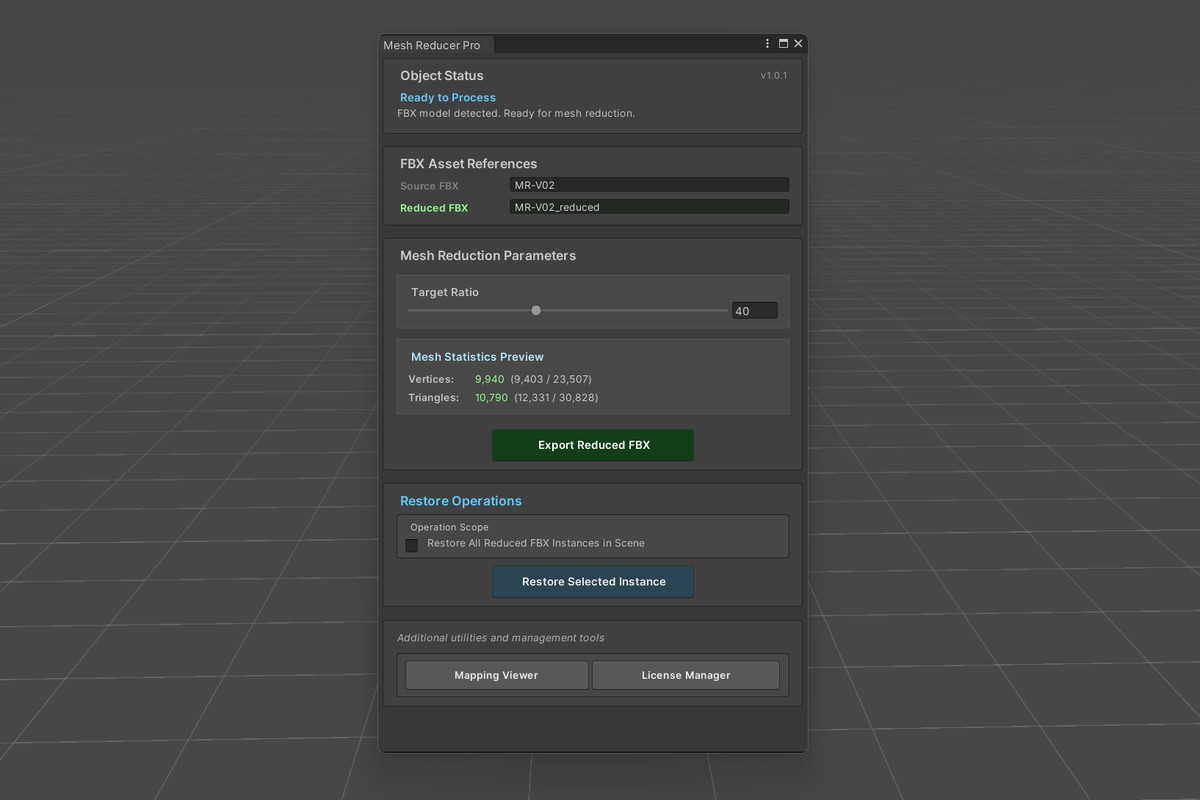Maximize the Mesh Reducer Pro panel
The width and height of the screenshot is (1200, 800).
783,44
